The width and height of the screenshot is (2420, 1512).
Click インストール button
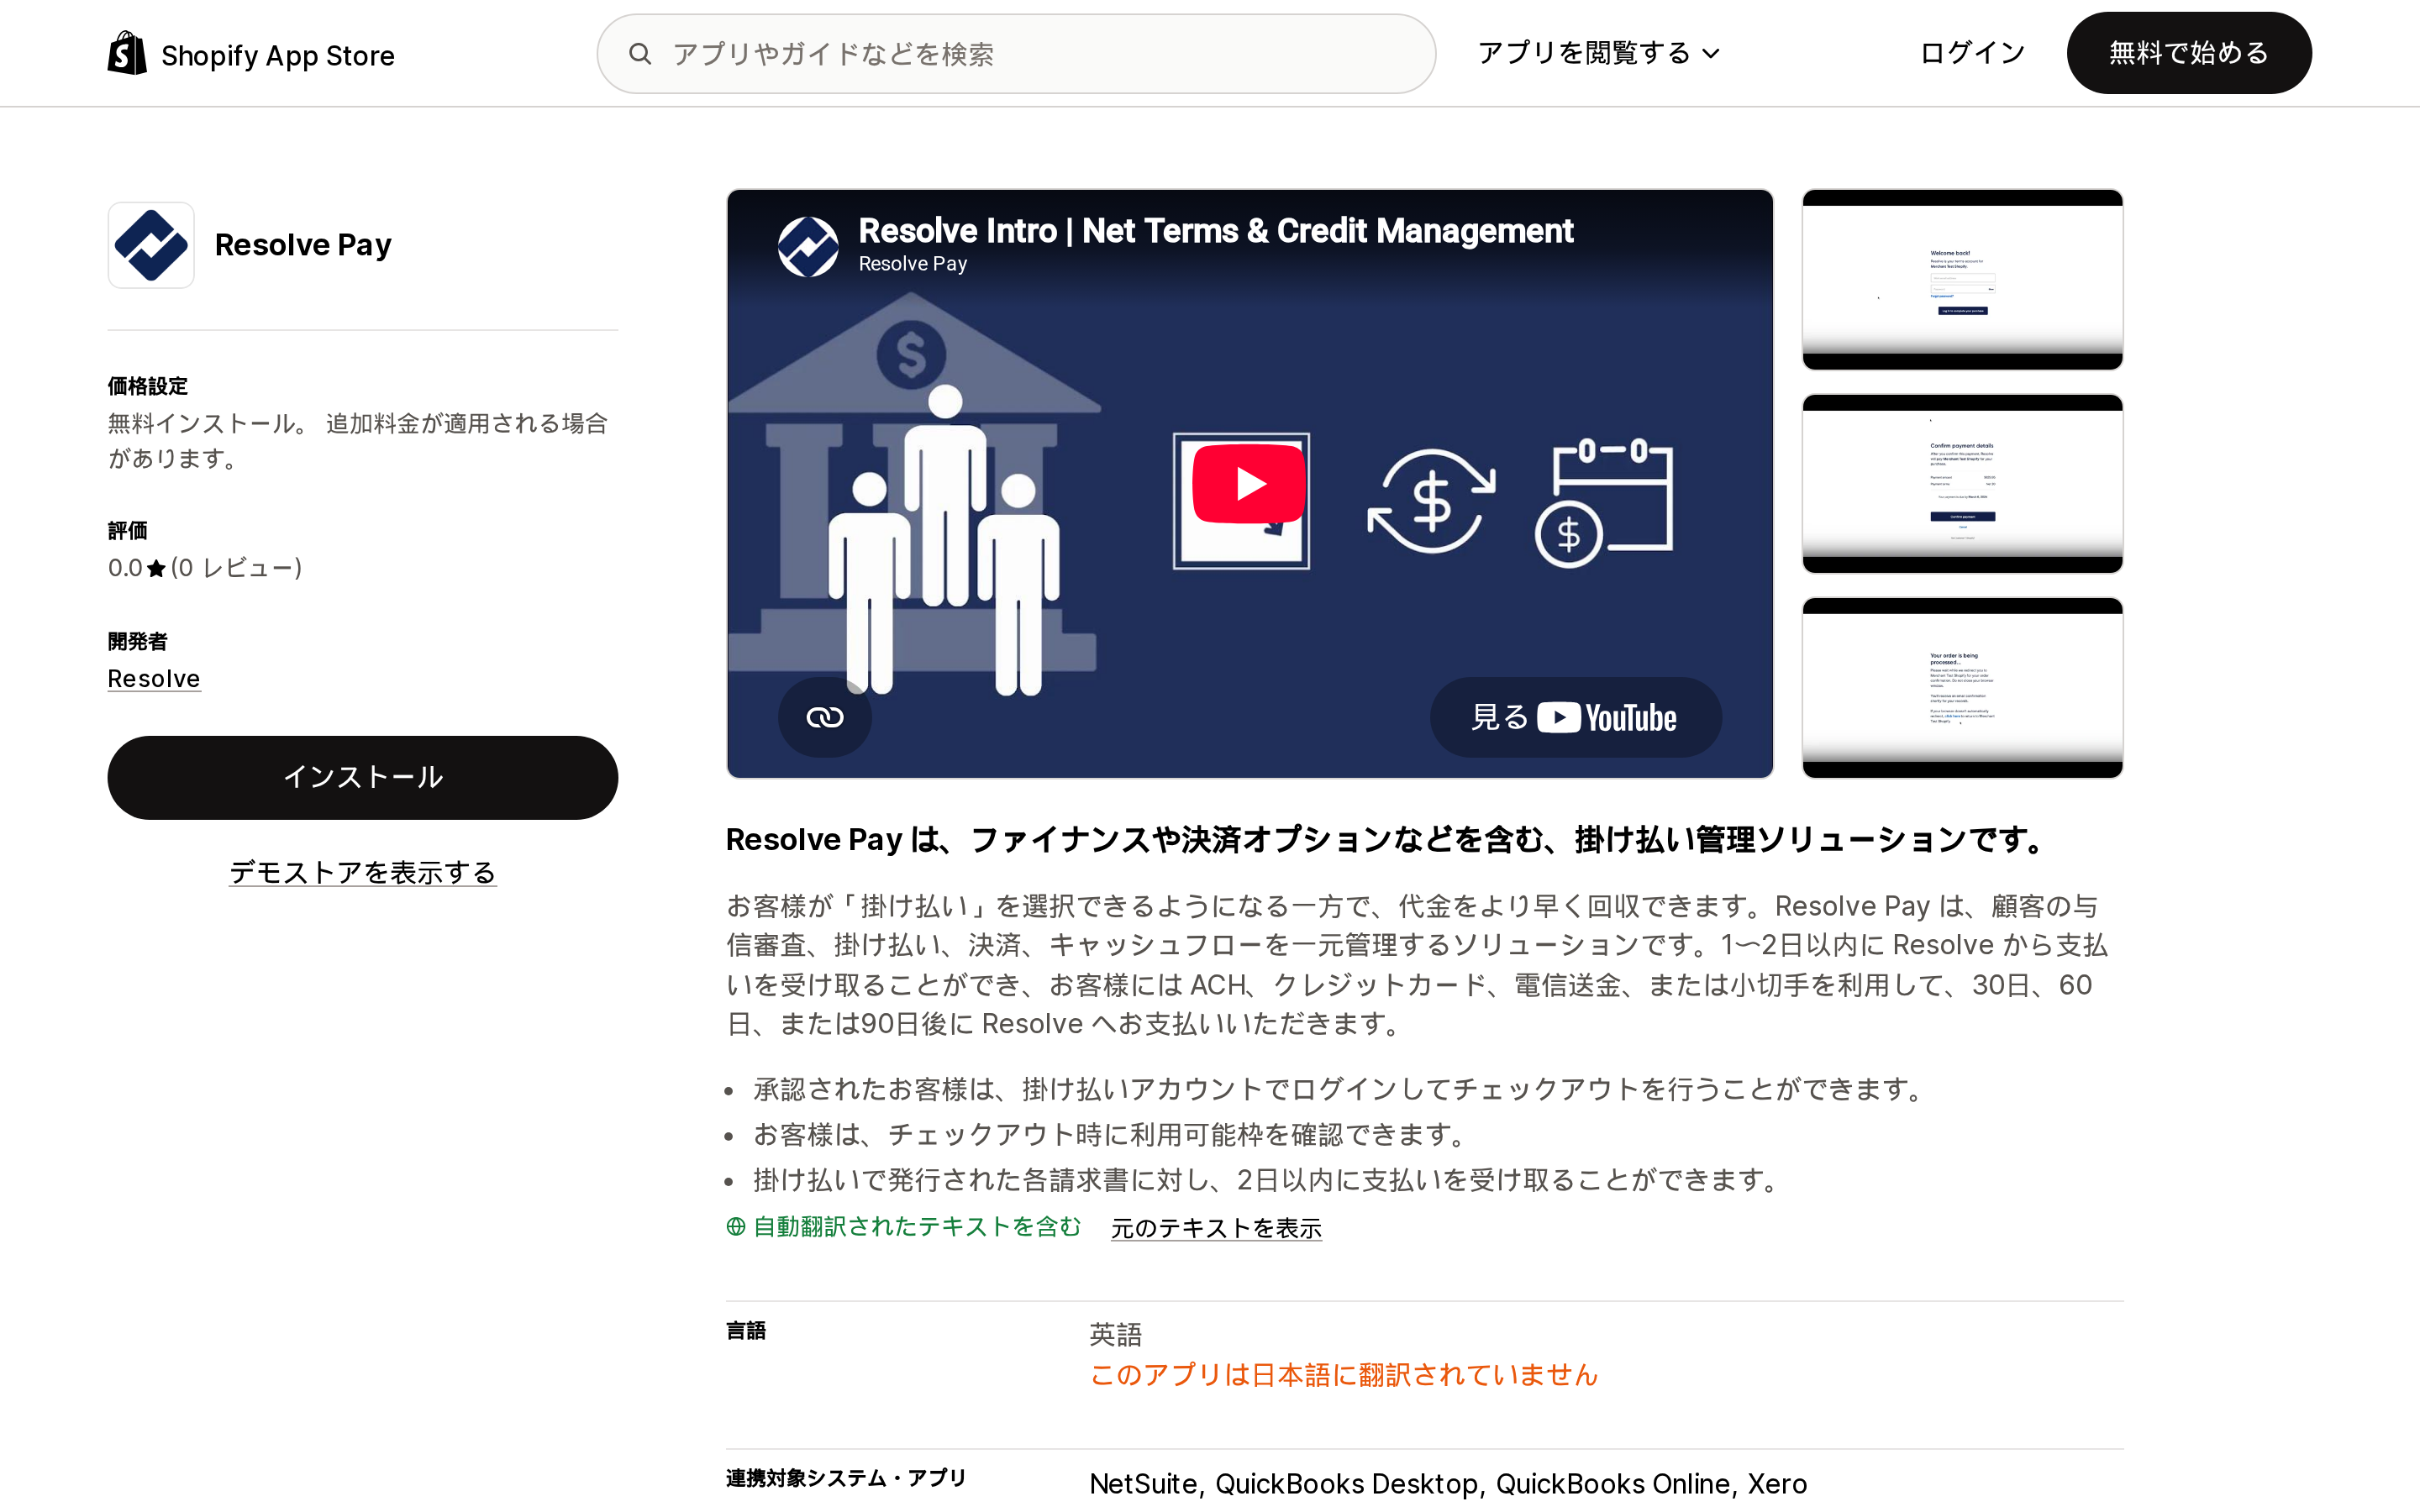coord(362,777)
